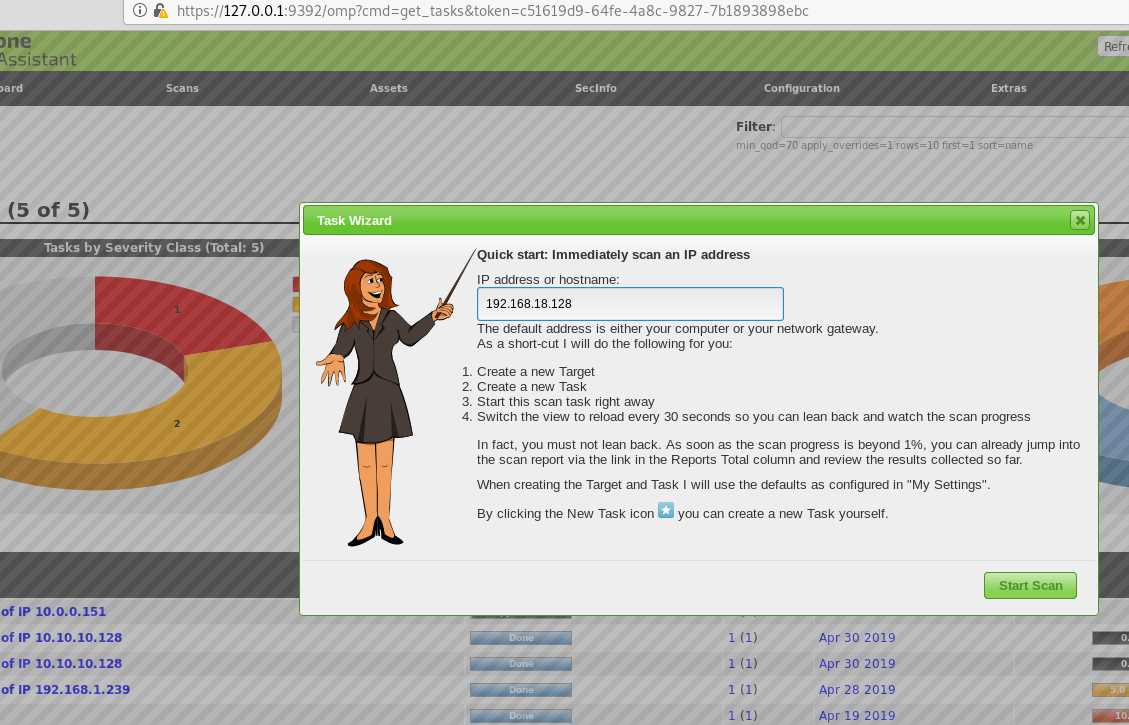Click the Tasks by Severity Class chart title
Screen dimensions: 1129x725
(x=153, y=248)
